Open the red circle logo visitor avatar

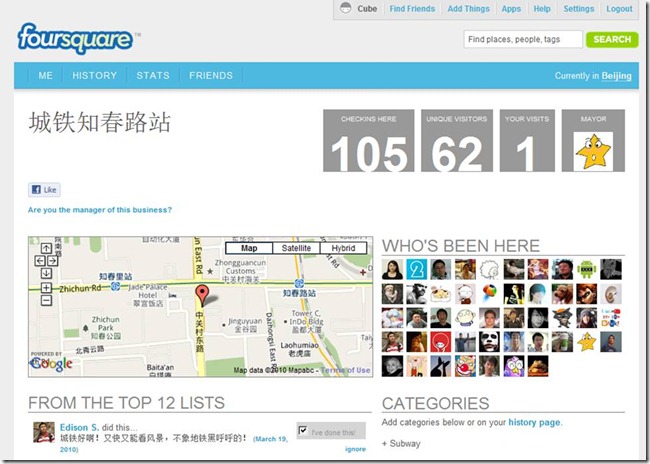441,342
